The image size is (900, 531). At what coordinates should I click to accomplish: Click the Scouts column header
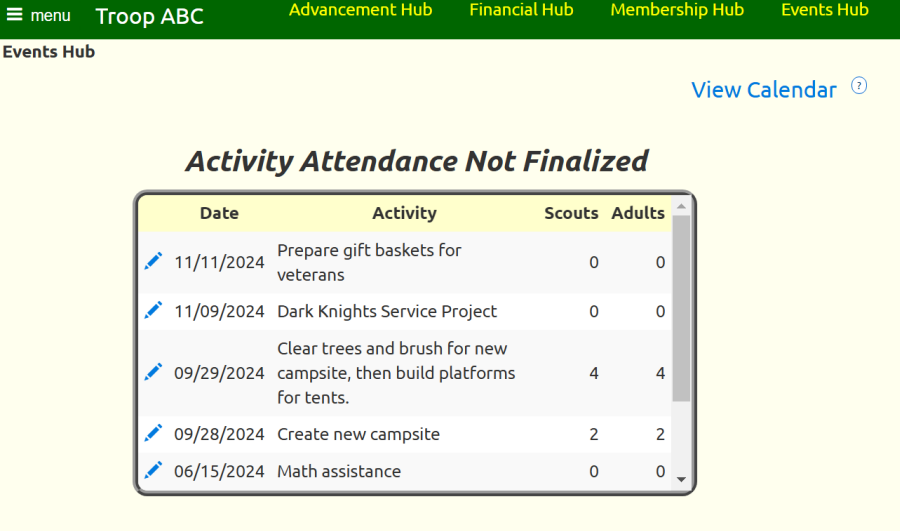pyautogui.click(x=571, y=213)
